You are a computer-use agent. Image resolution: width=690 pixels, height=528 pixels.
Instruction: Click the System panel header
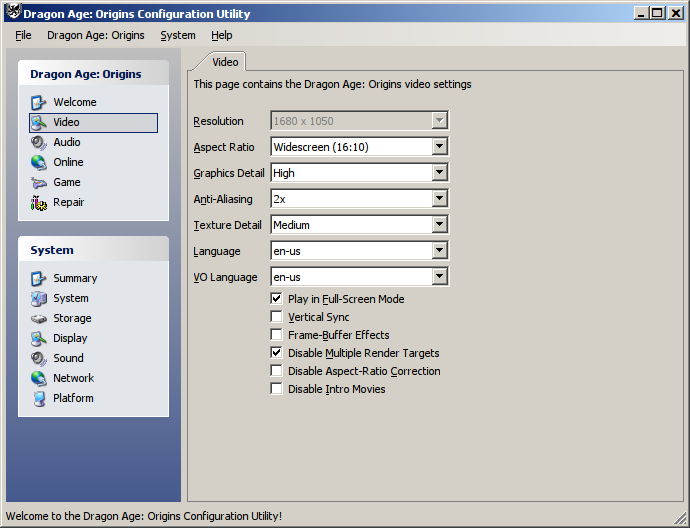93,249
